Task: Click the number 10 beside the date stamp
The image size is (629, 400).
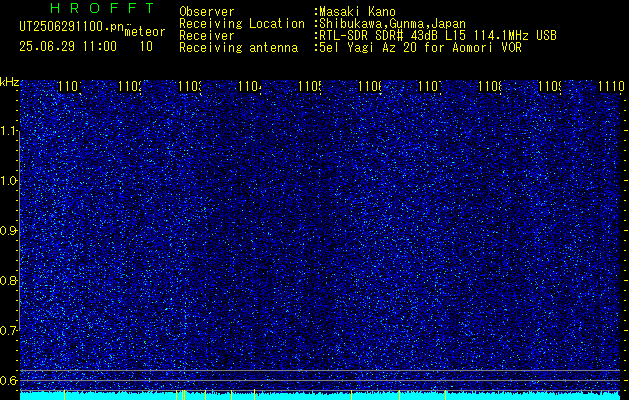Action: coord(146,47)
